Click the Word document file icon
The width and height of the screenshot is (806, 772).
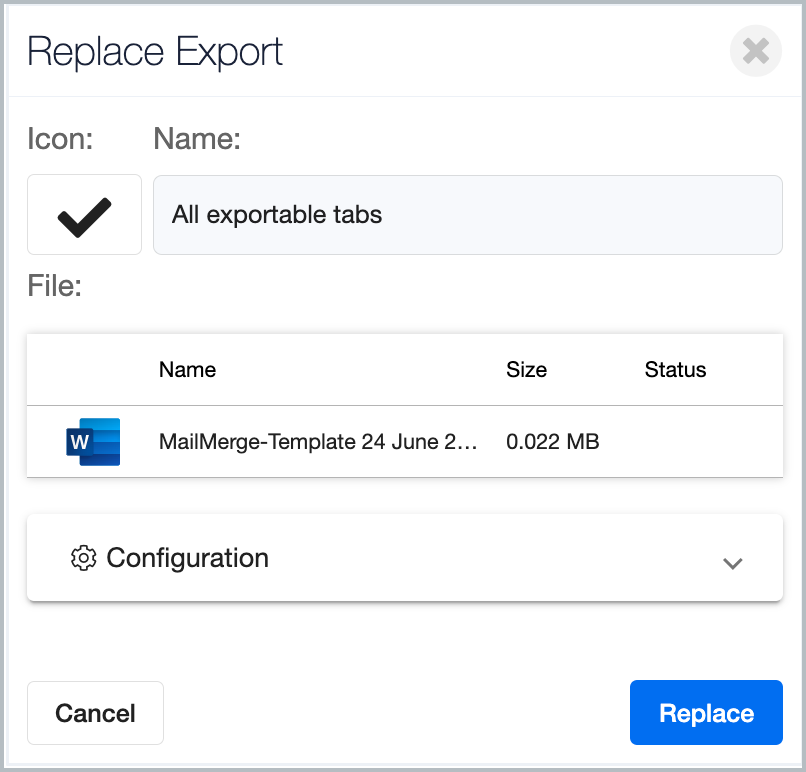[93, 442]
